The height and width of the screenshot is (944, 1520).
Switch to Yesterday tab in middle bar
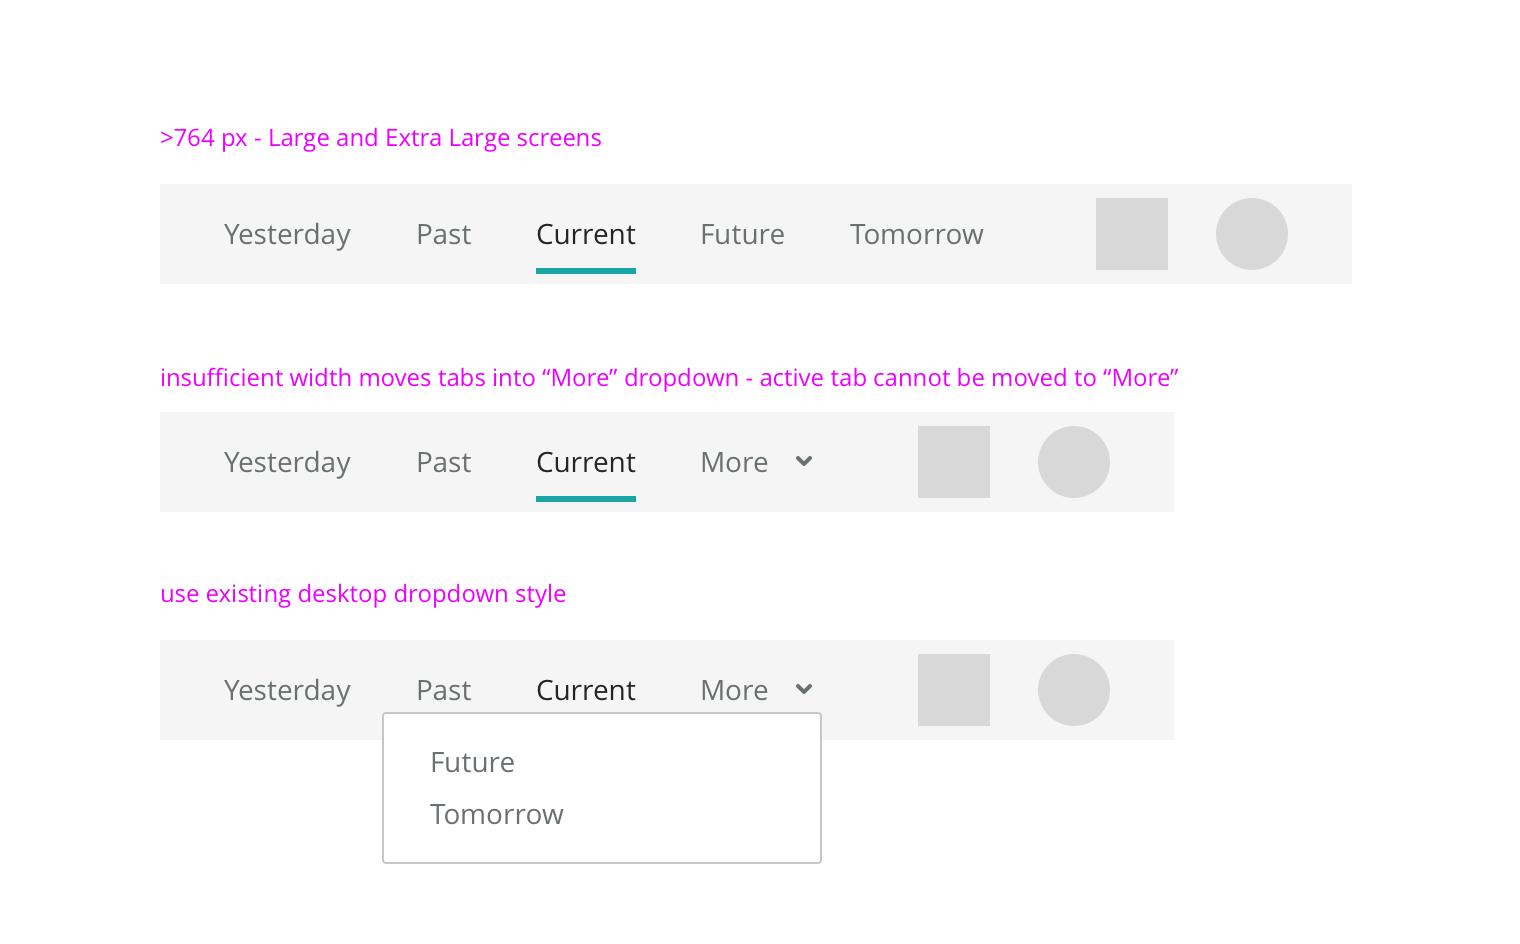[287, 462]
